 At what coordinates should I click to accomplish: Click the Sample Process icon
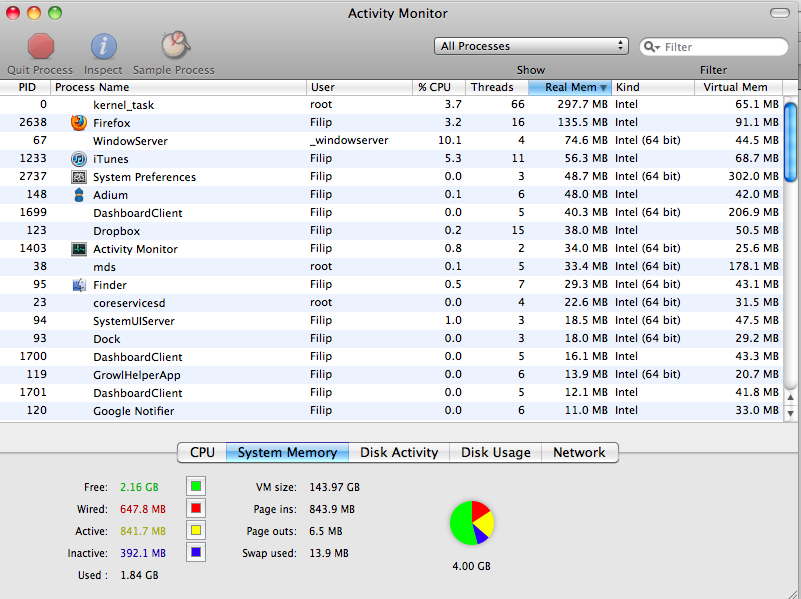click(175, 45)
